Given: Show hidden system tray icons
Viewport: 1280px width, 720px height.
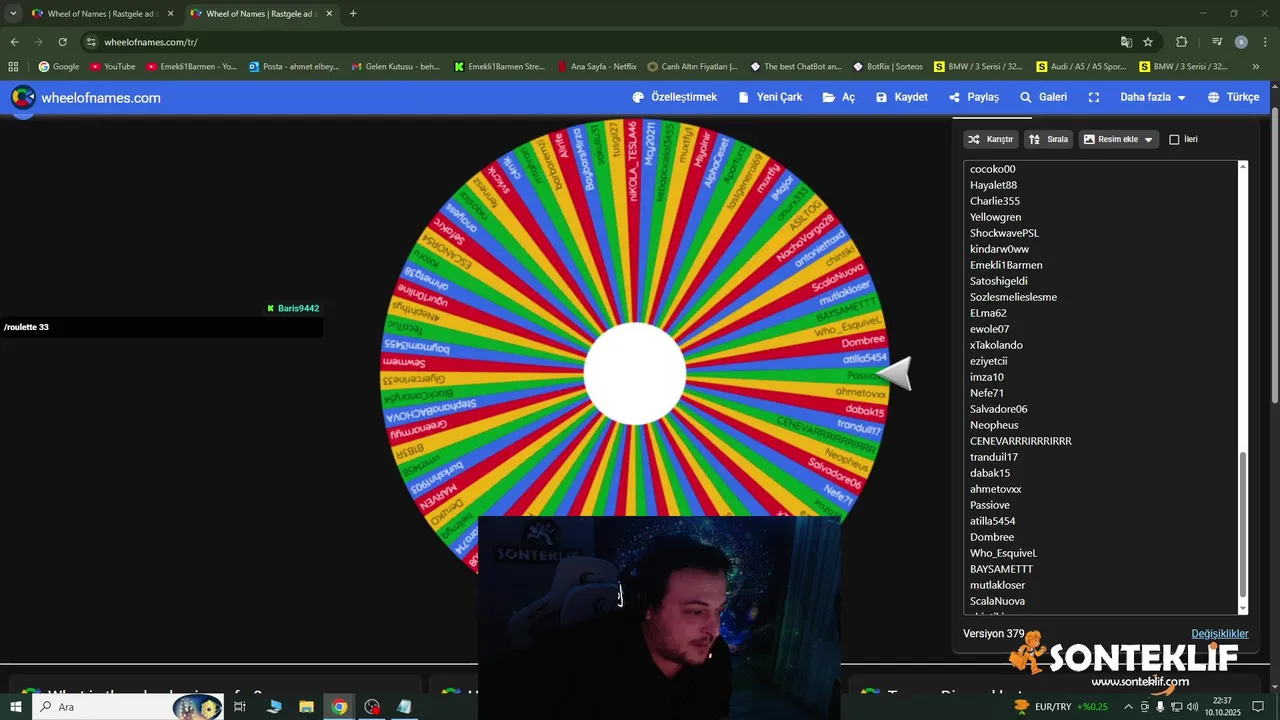Looking at the screenshot, I should (1128, 707).
